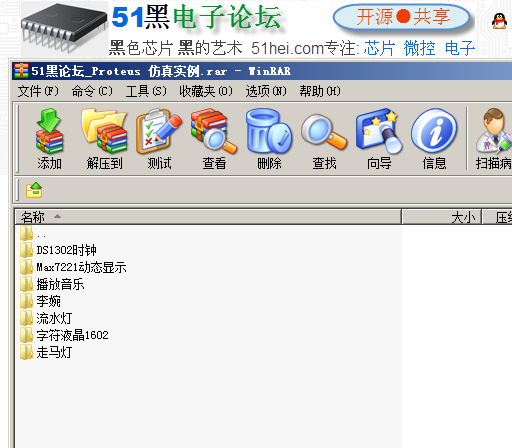This screenshot has height=448, width=512.
Task: Select folder icon of Max7221动态显示
Action: (x=26, y=267)
